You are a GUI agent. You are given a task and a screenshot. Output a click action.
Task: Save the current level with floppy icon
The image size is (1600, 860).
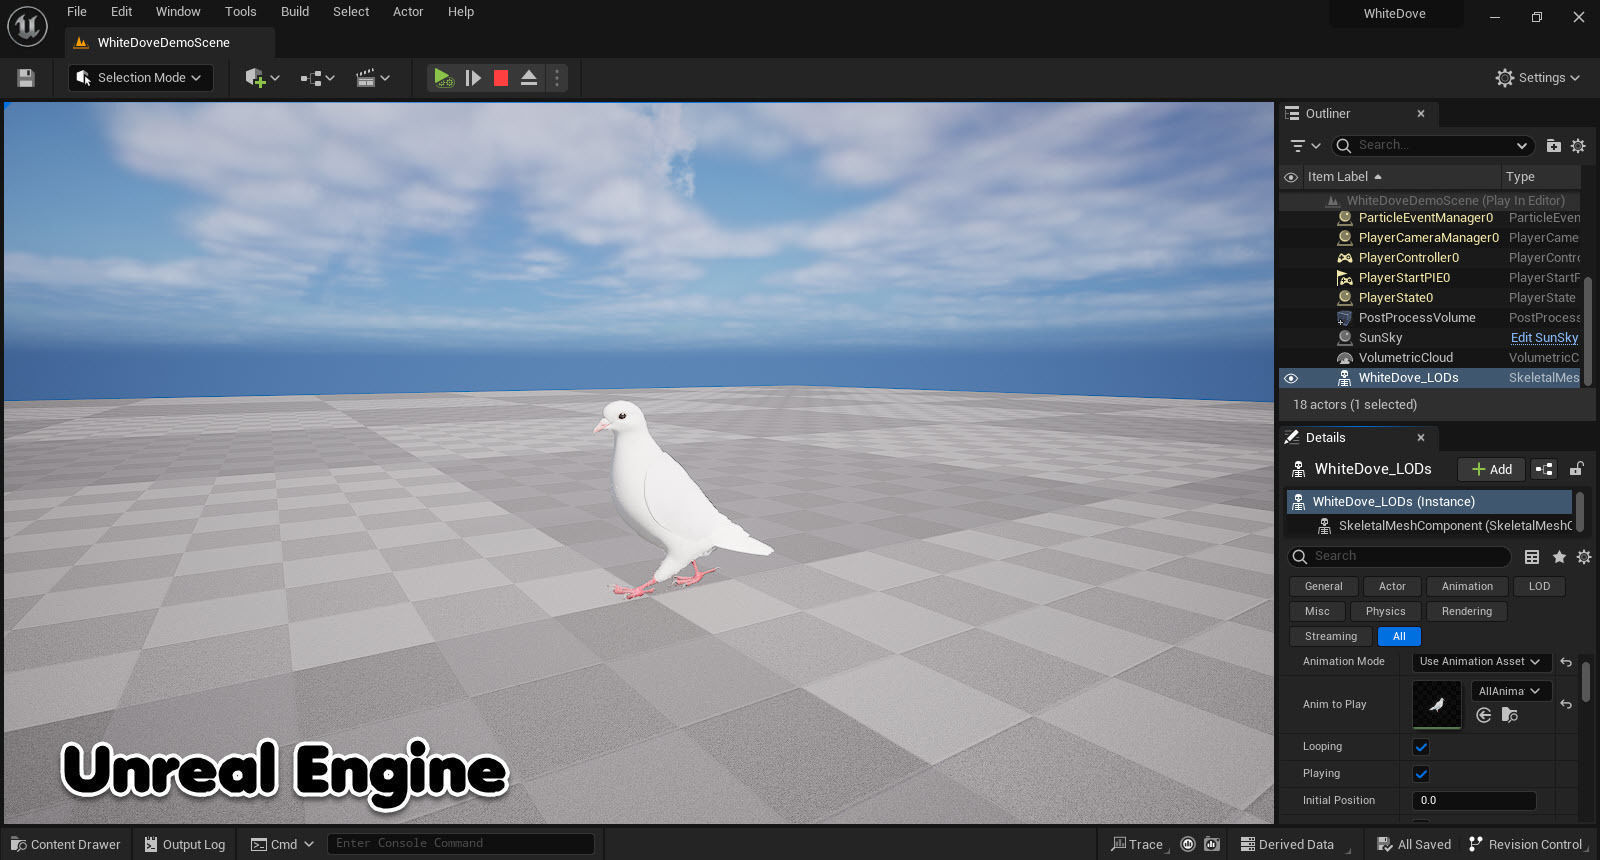(x=26, y=78)
